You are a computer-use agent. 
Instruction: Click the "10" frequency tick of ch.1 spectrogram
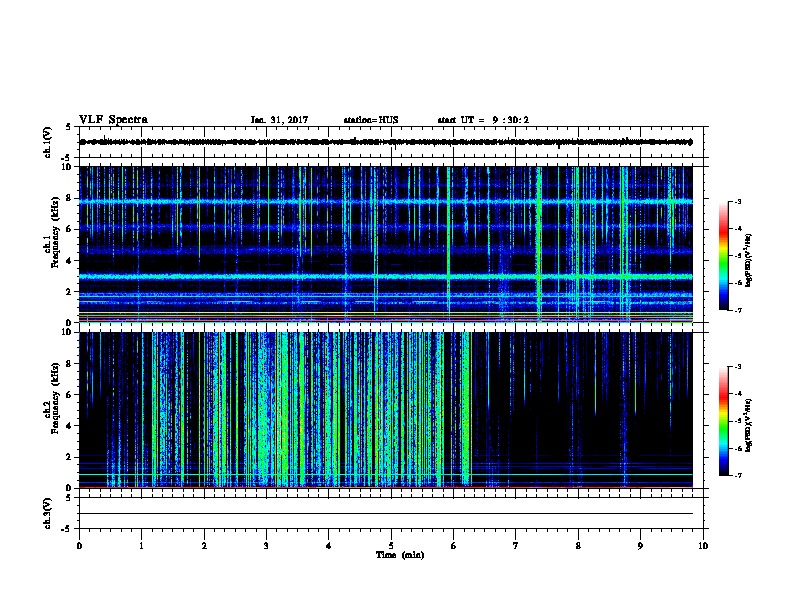(67, 167)
